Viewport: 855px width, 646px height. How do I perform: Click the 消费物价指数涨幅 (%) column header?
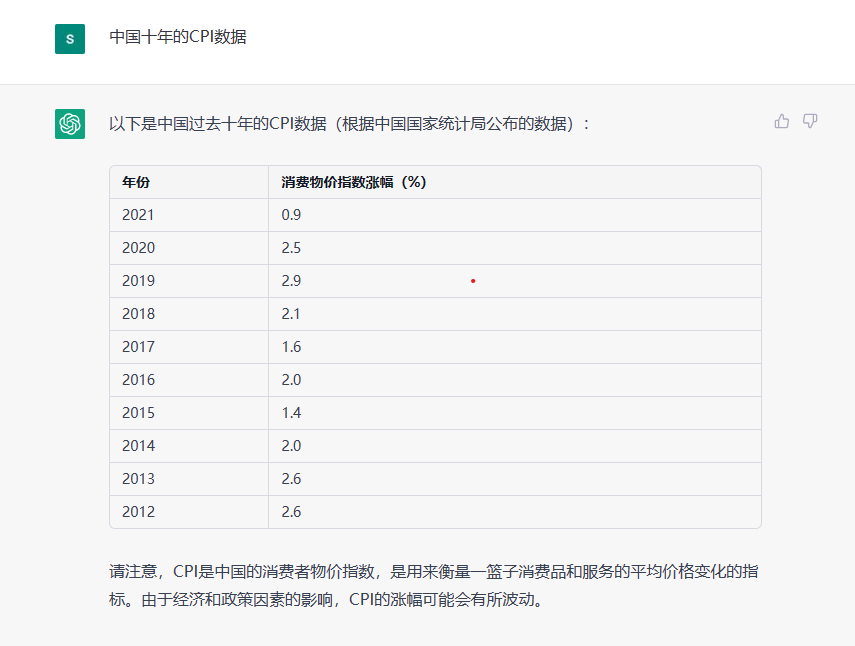[515, 182]
